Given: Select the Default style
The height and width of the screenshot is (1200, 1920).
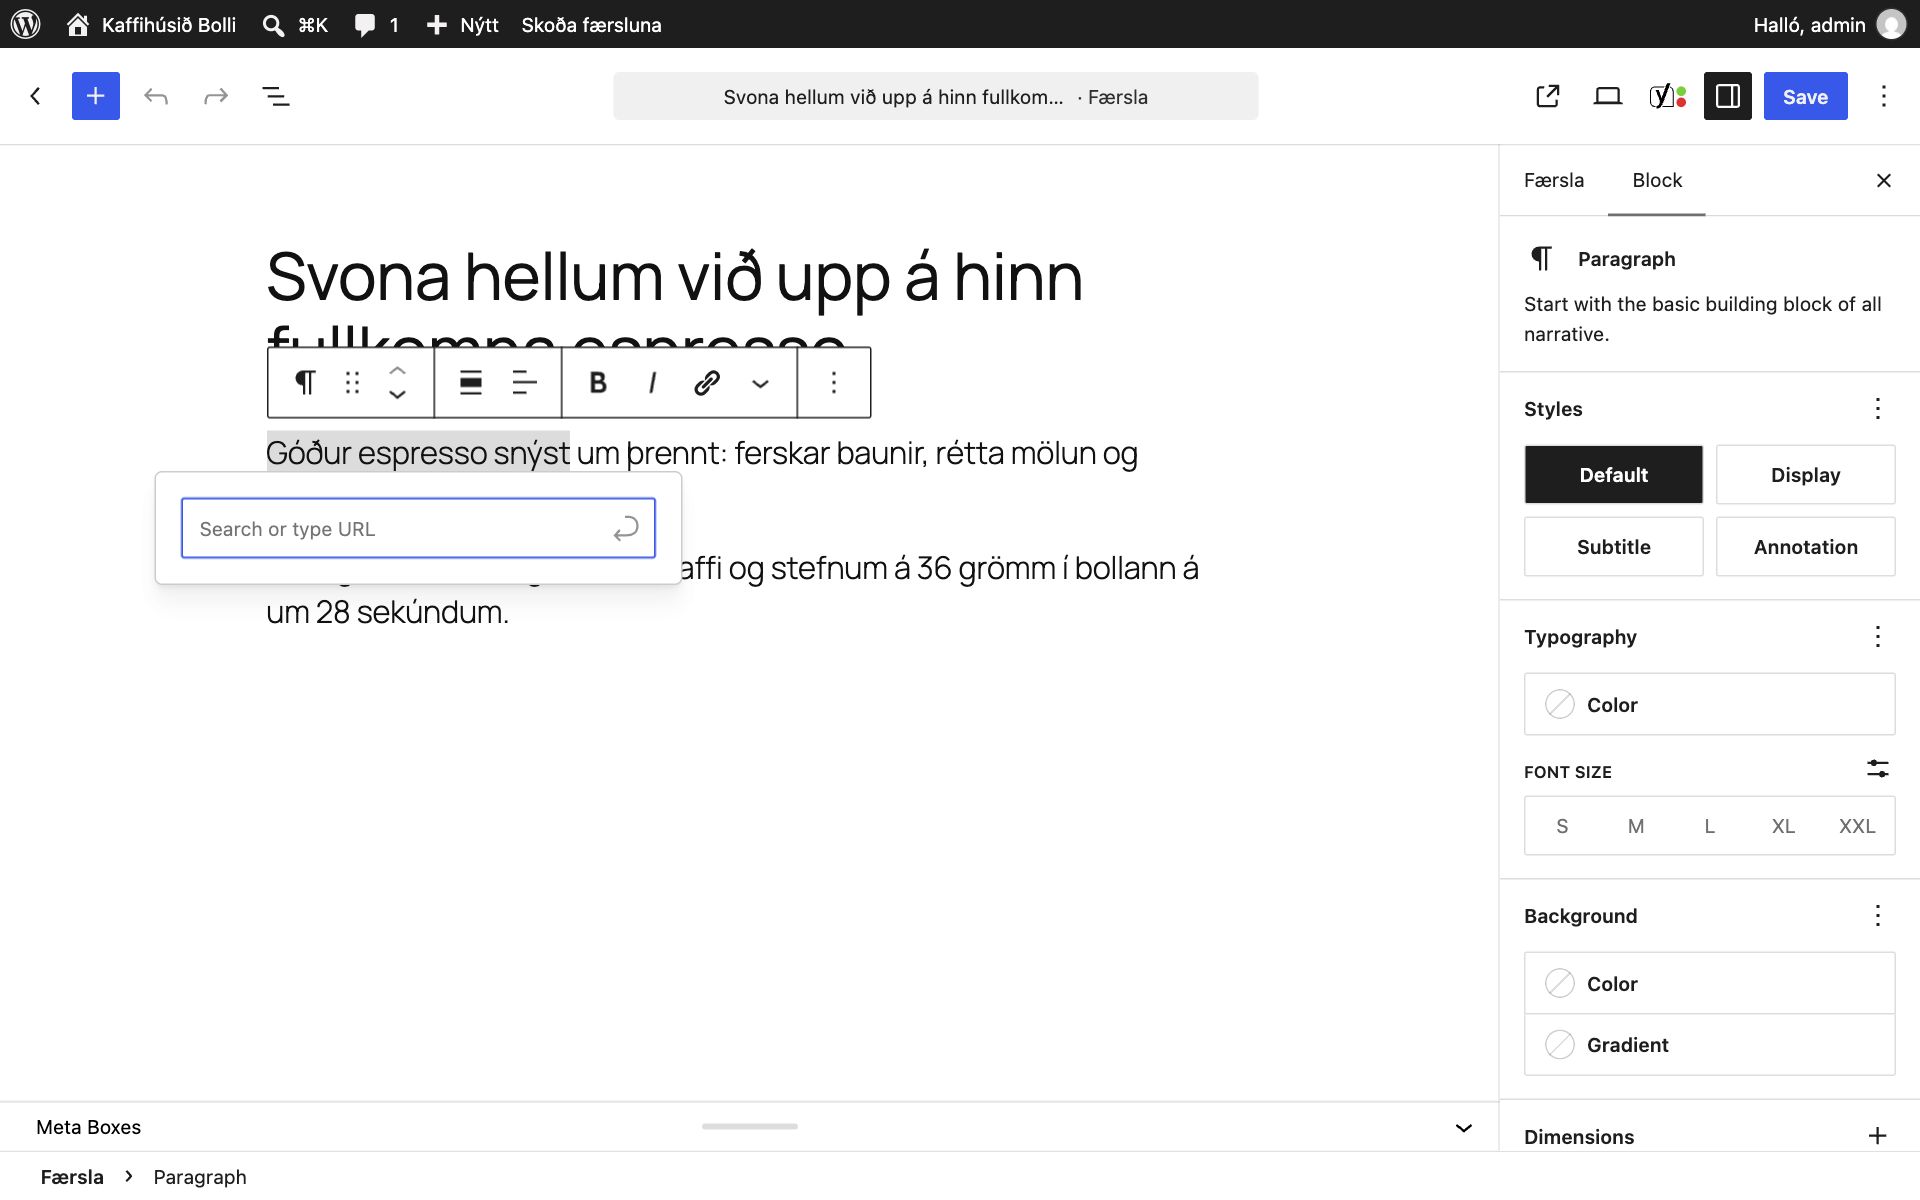Looking at the screenshot, I should pyautogui.click(x=1613, y=474).
